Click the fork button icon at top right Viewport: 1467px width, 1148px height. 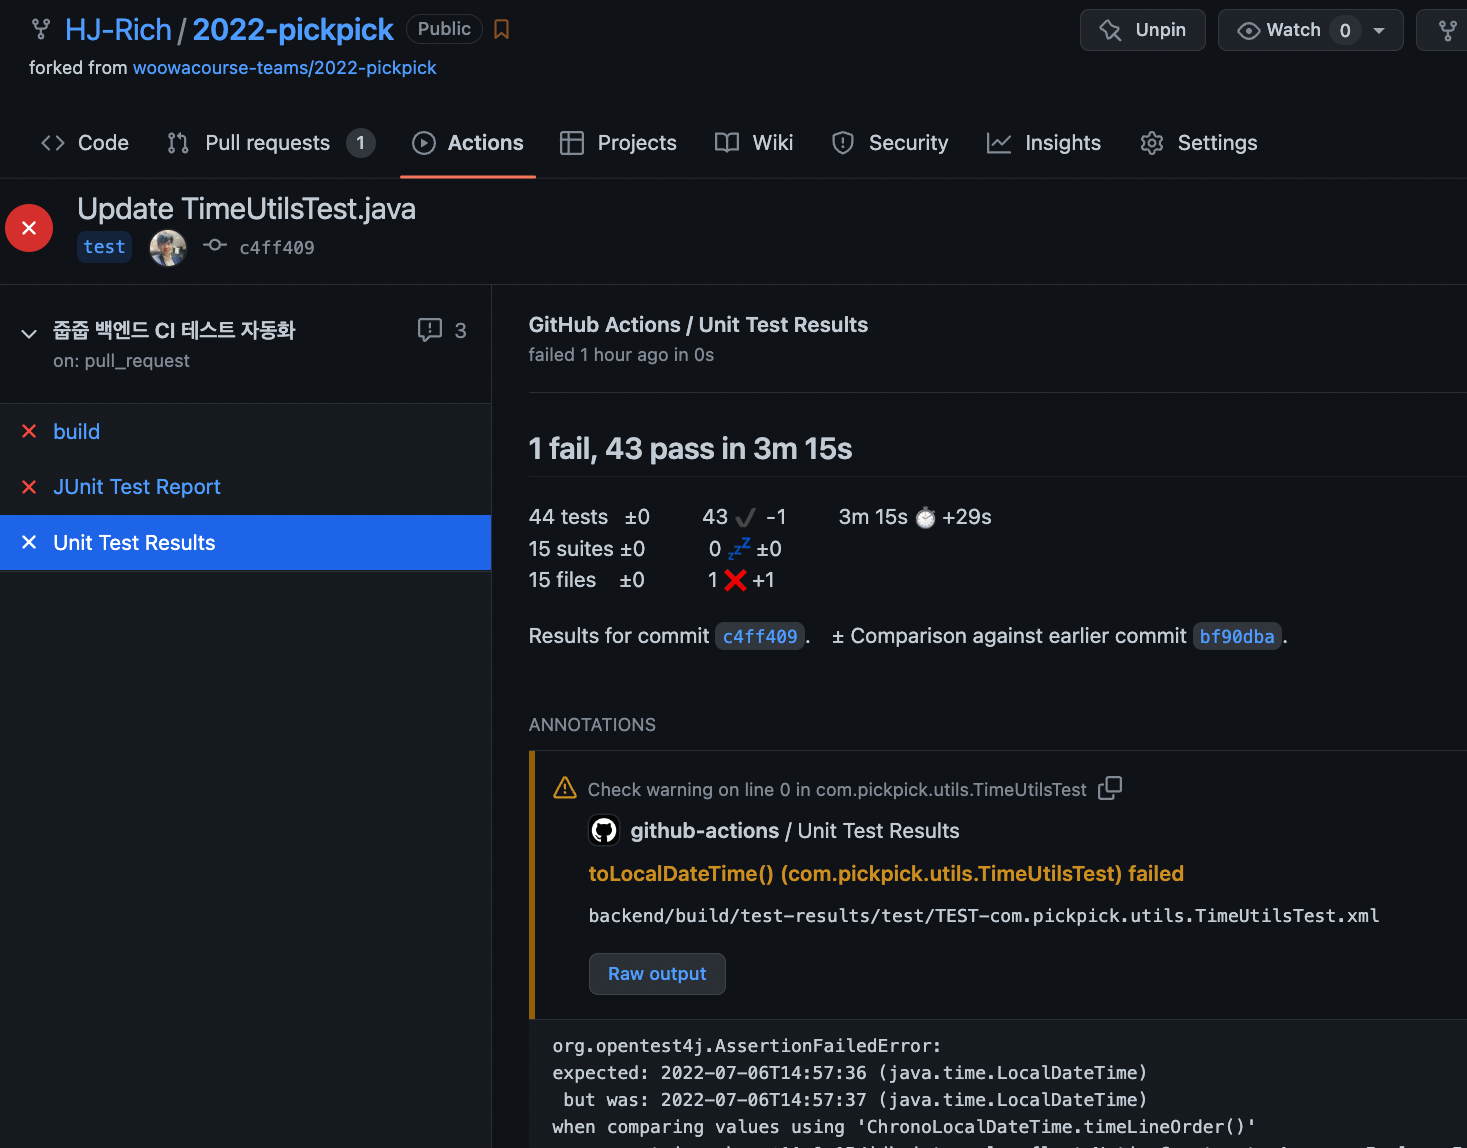[x=1447, y=30]
